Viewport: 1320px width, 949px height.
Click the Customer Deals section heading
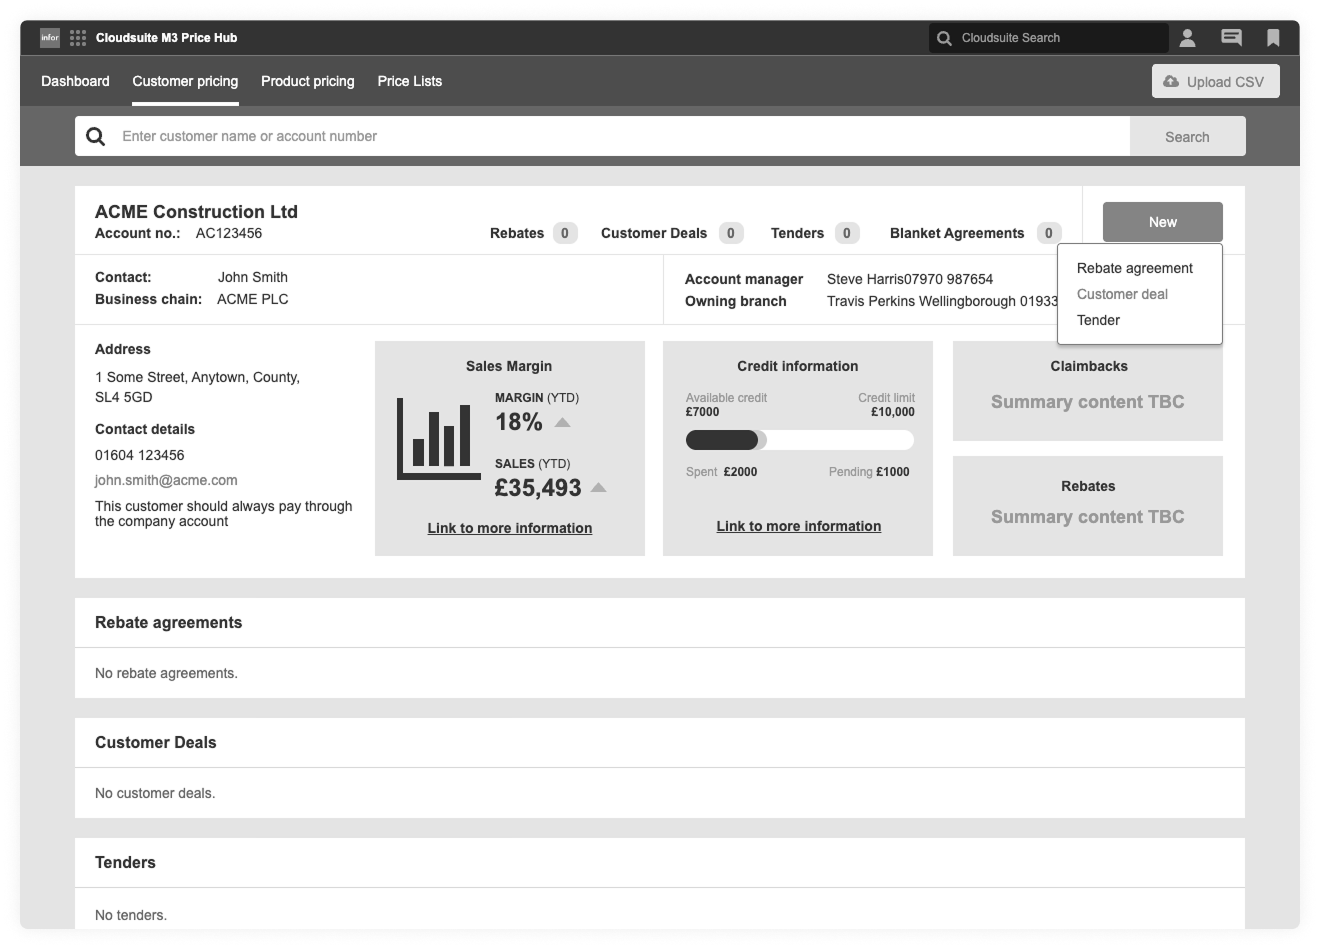pos(156,742)
